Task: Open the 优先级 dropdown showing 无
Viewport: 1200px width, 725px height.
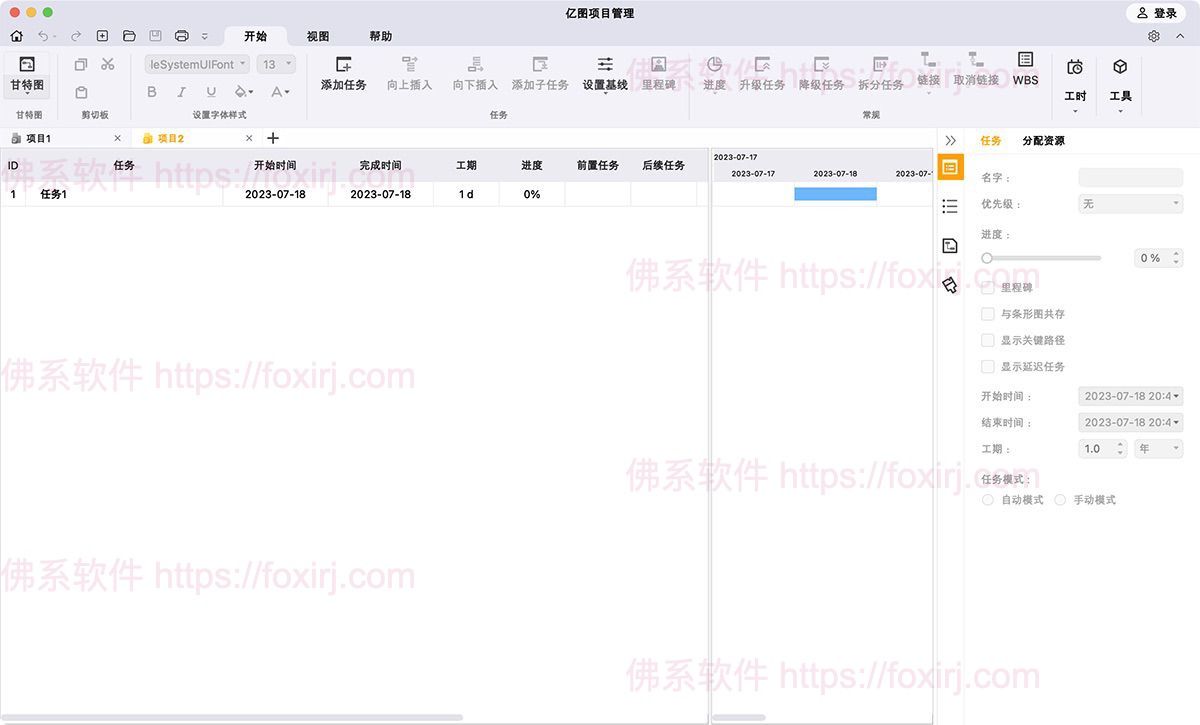Action: pos(1130,204)
